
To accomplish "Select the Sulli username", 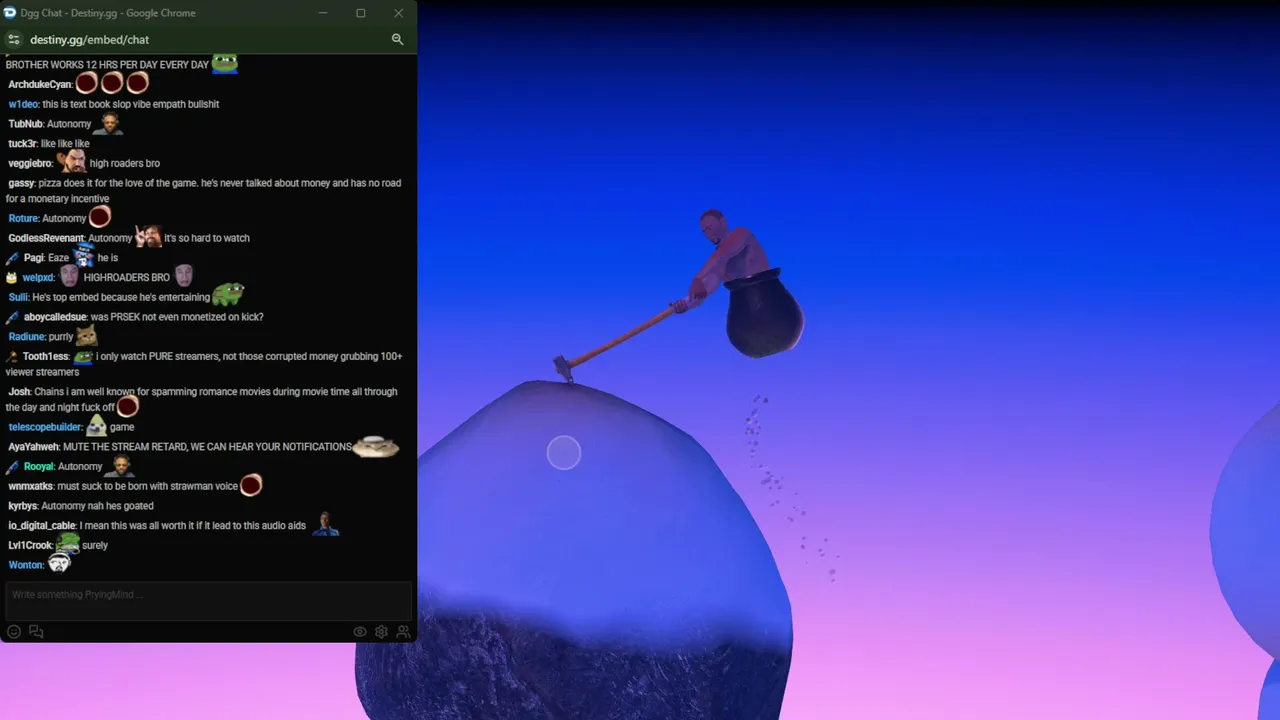I will (x=18, y=297).
